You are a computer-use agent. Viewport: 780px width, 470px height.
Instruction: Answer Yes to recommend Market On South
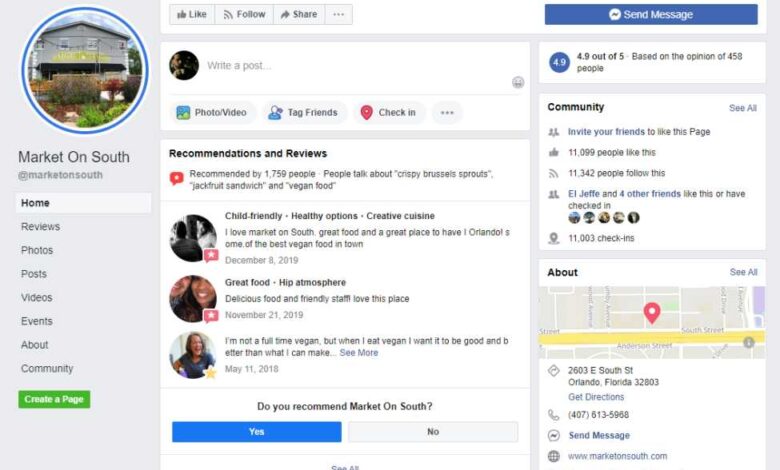[257, 432]
